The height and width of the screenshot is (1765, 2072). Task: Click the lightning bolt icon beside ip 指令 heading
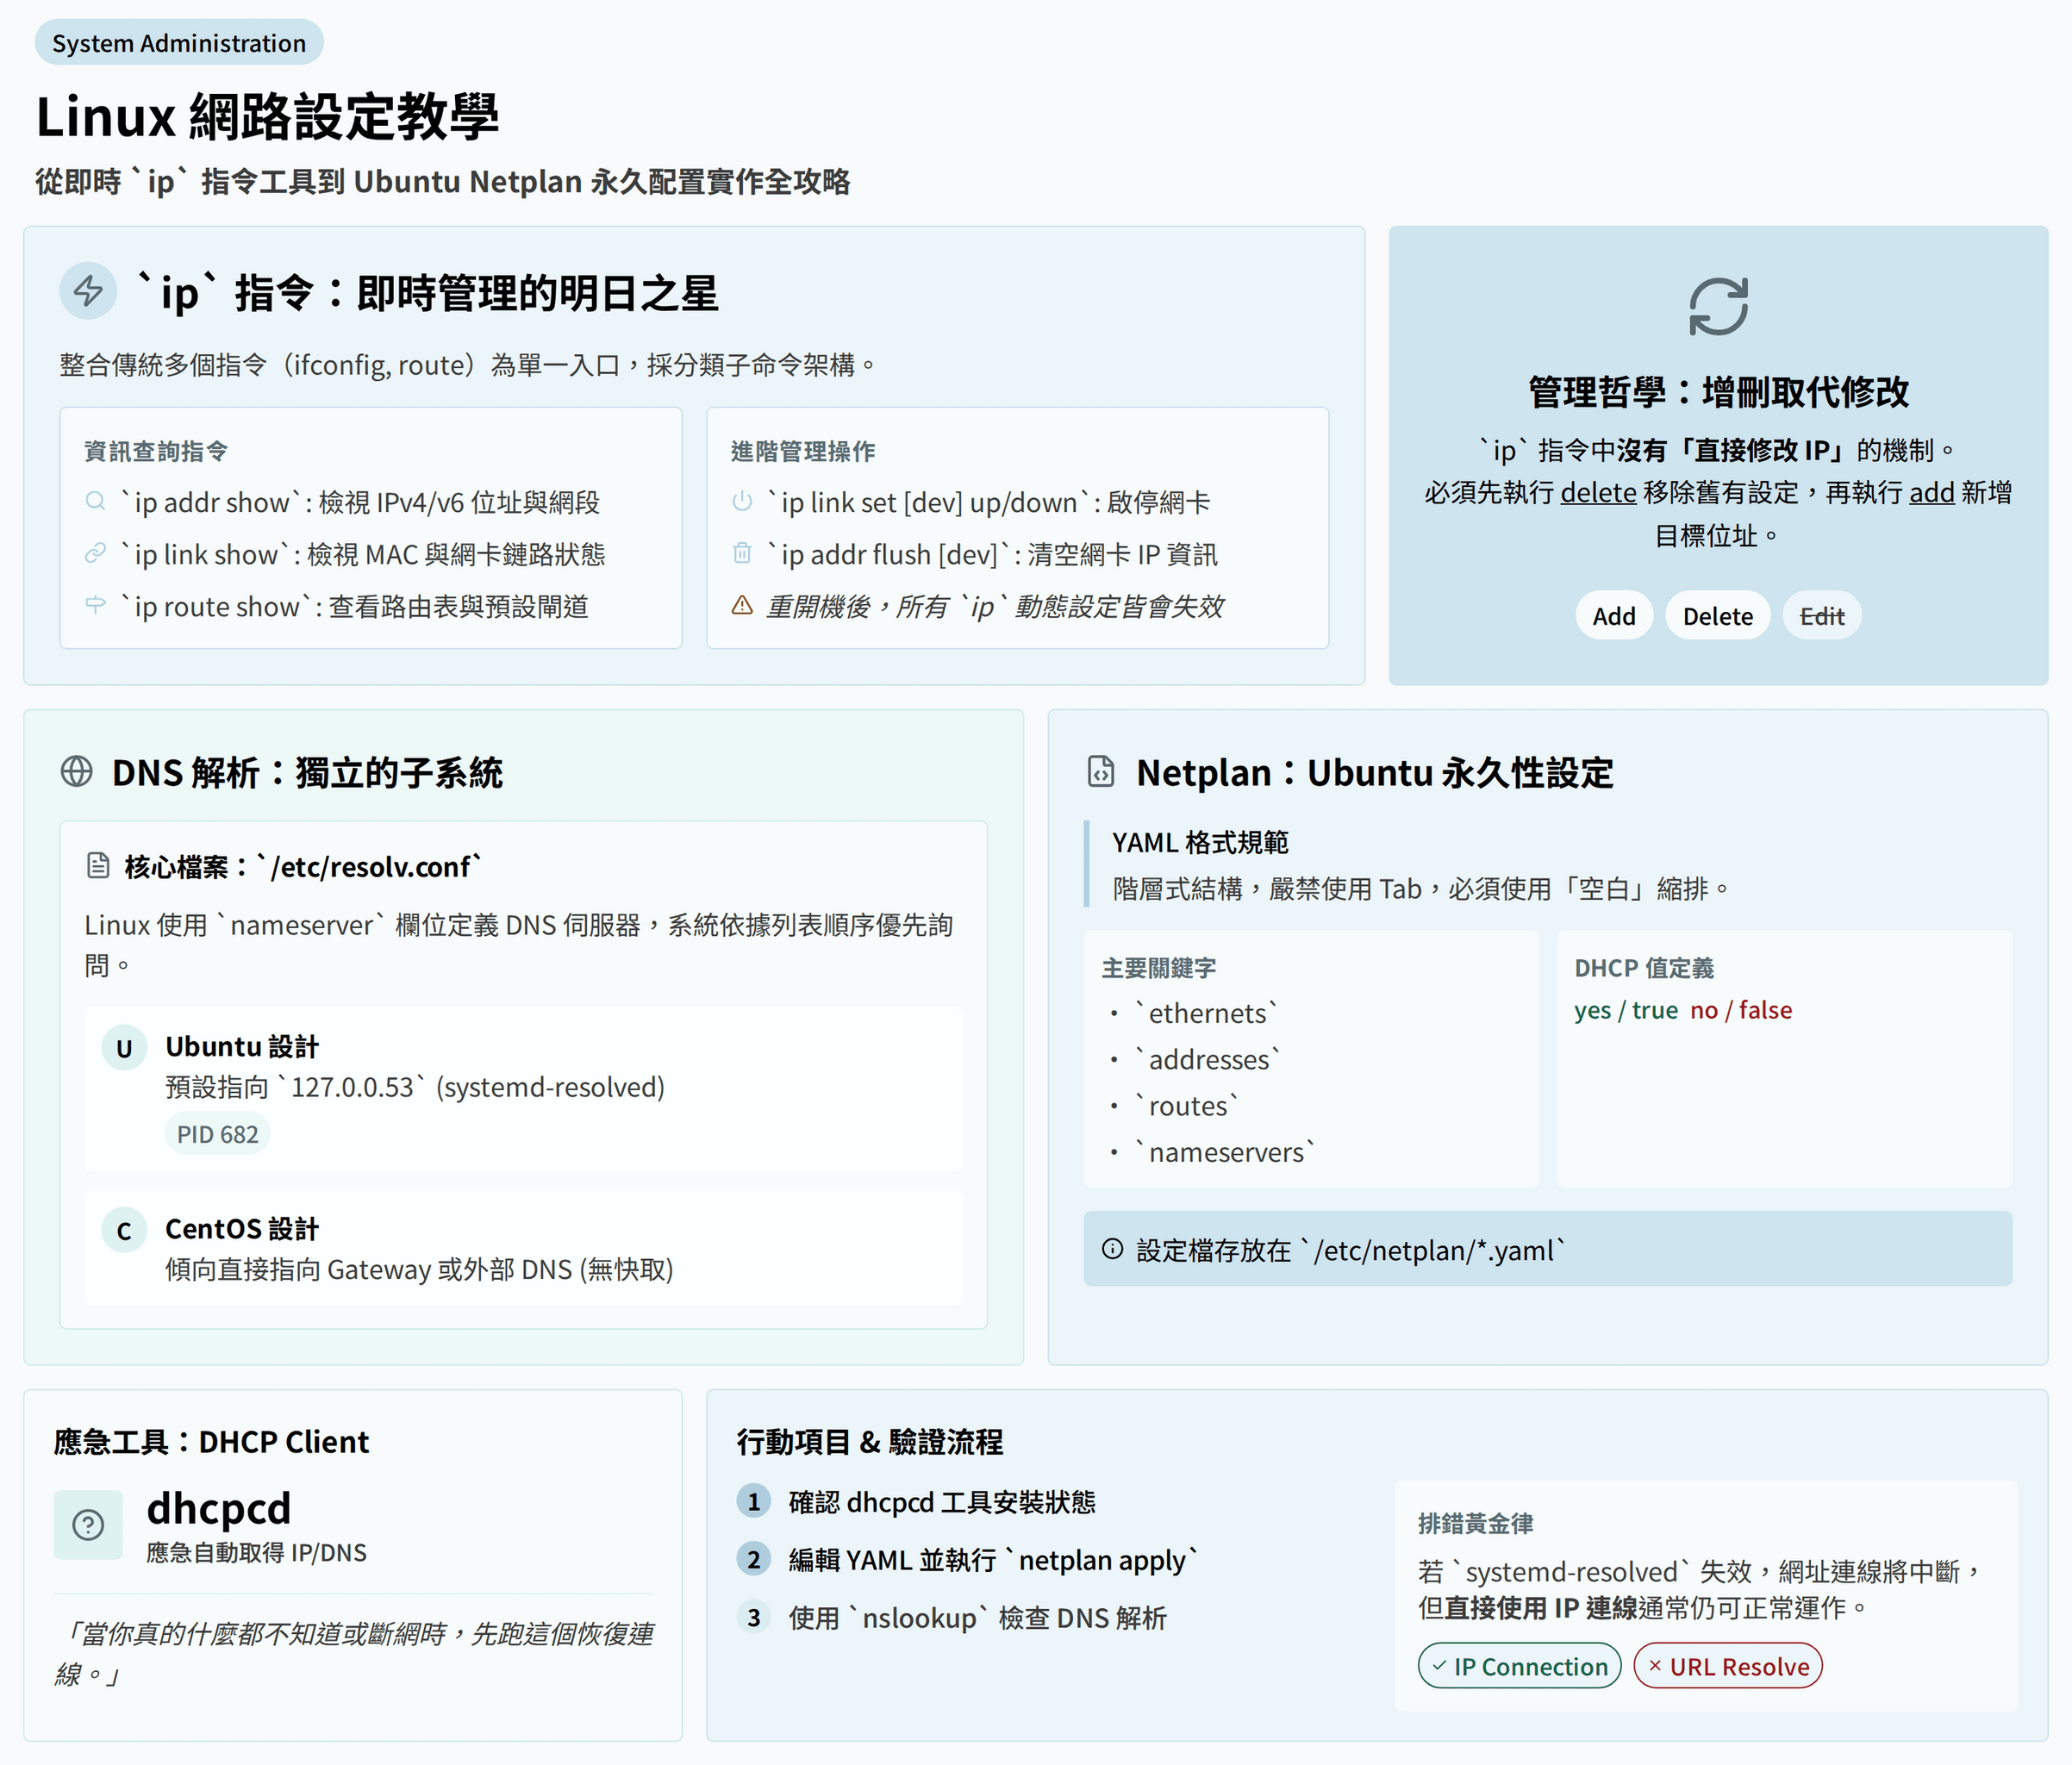(x=88, y=292)
